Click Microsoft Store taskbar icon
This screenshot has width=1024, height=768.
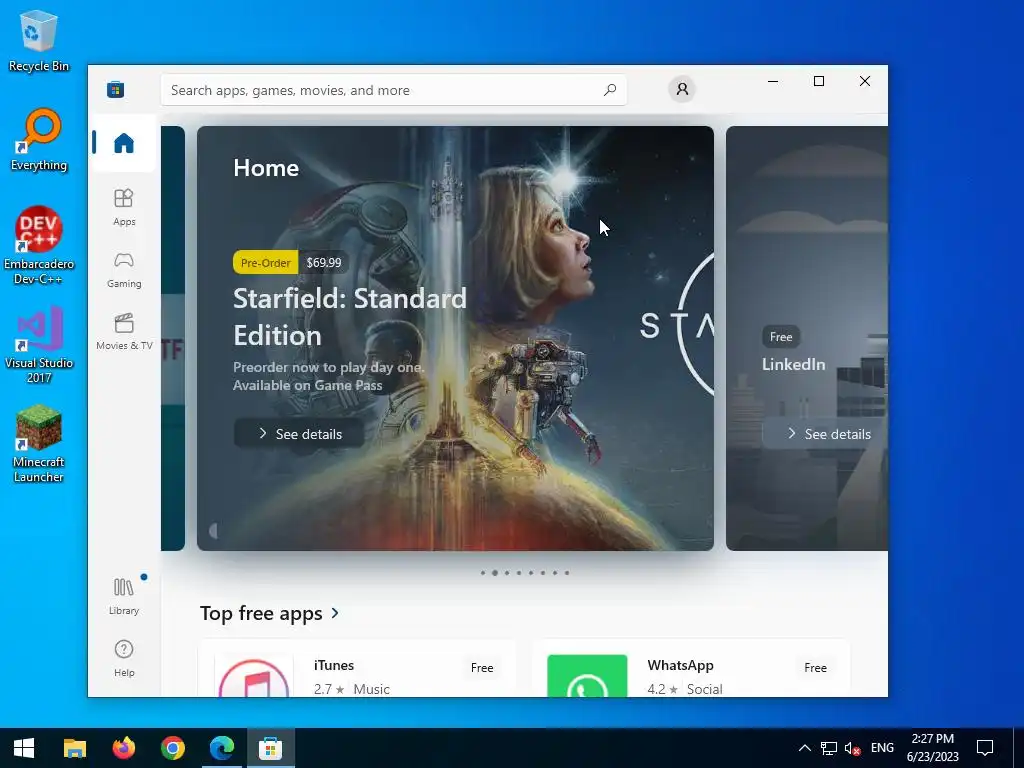(x=270, y=748)
